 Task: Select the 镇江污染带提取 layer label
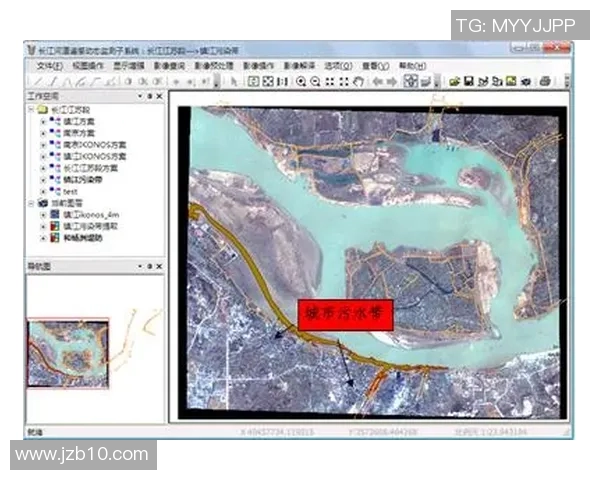pyautogui.click(x=90, y=226)
